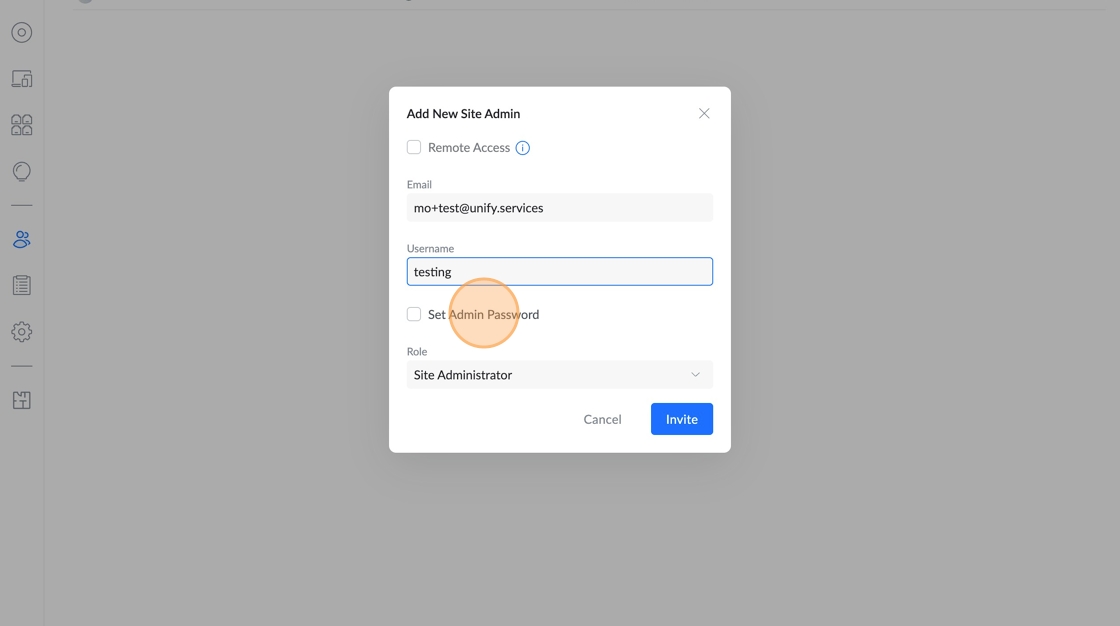Click the Remote Access label text

(469, 148)
